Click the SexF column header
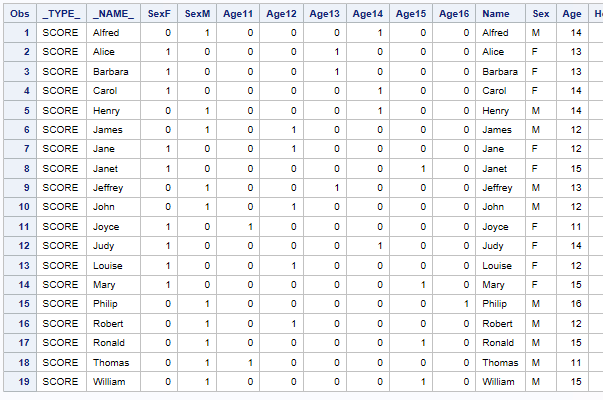The height and width of the screenshot is (400, 603). [158, 14]
